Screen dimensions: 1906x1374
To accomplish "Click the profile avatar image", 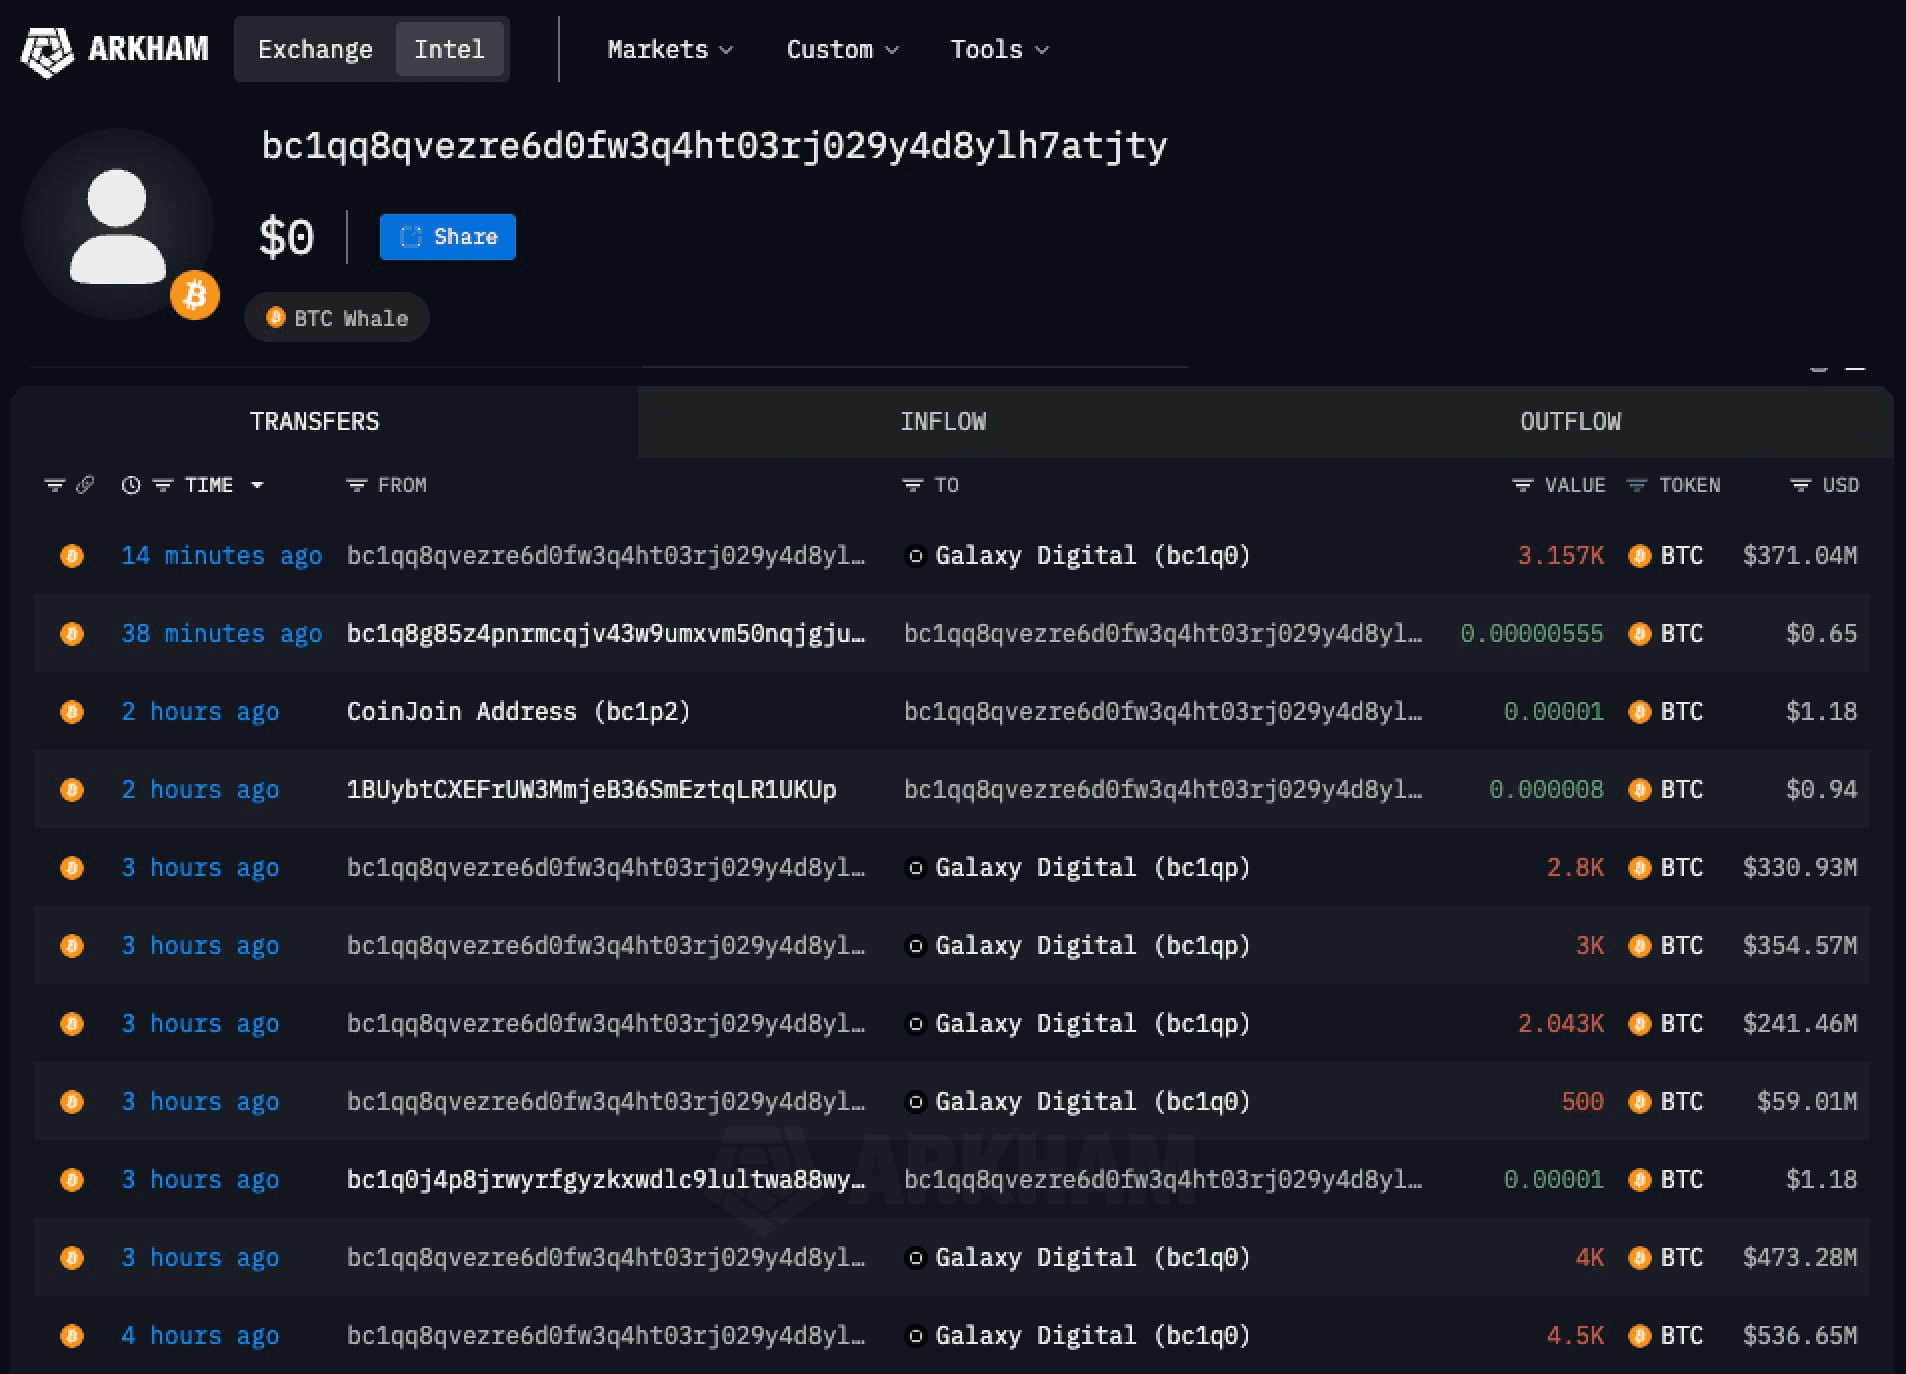I will tap(118, 224).
